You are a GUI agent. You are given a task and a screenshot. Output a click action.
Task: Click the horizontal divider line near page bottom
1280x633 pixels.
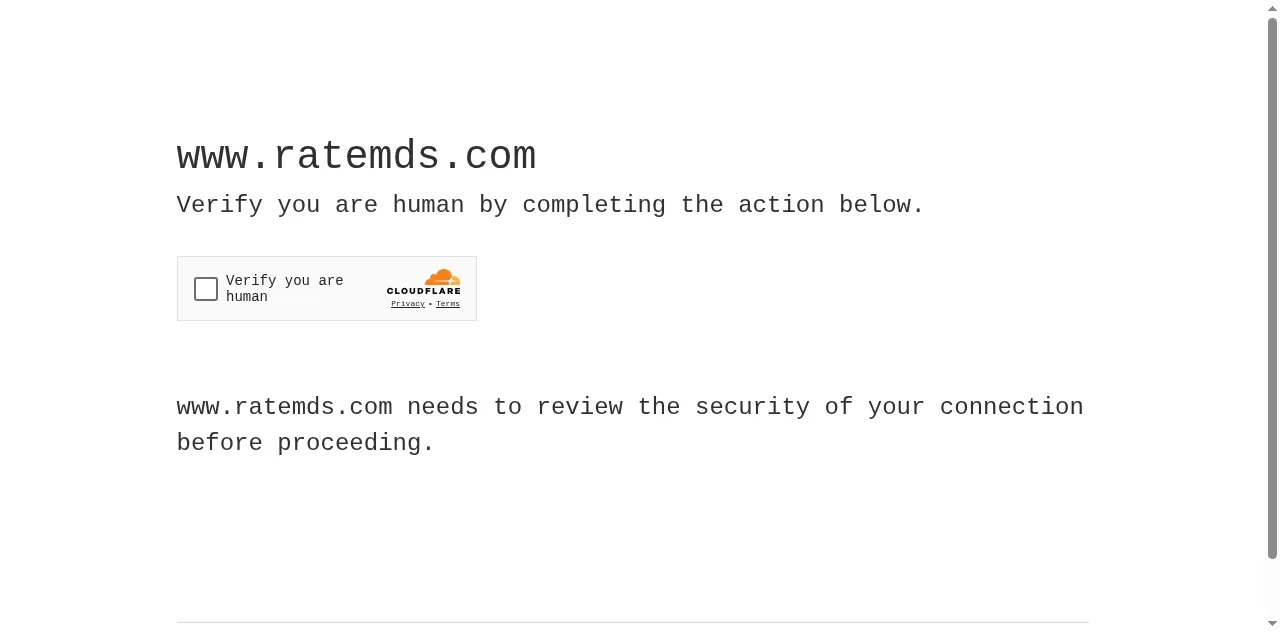coord(632,622)
